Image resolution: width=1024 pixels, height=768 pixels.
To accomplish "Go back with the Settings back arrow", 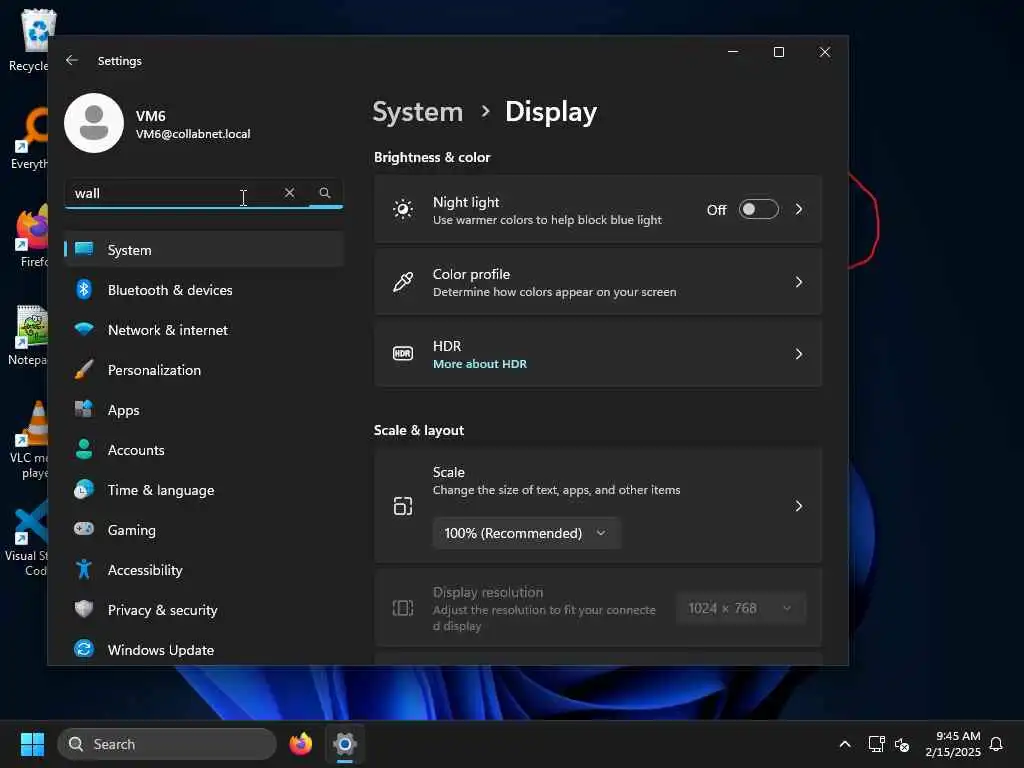I will click(x=72, y=60).
